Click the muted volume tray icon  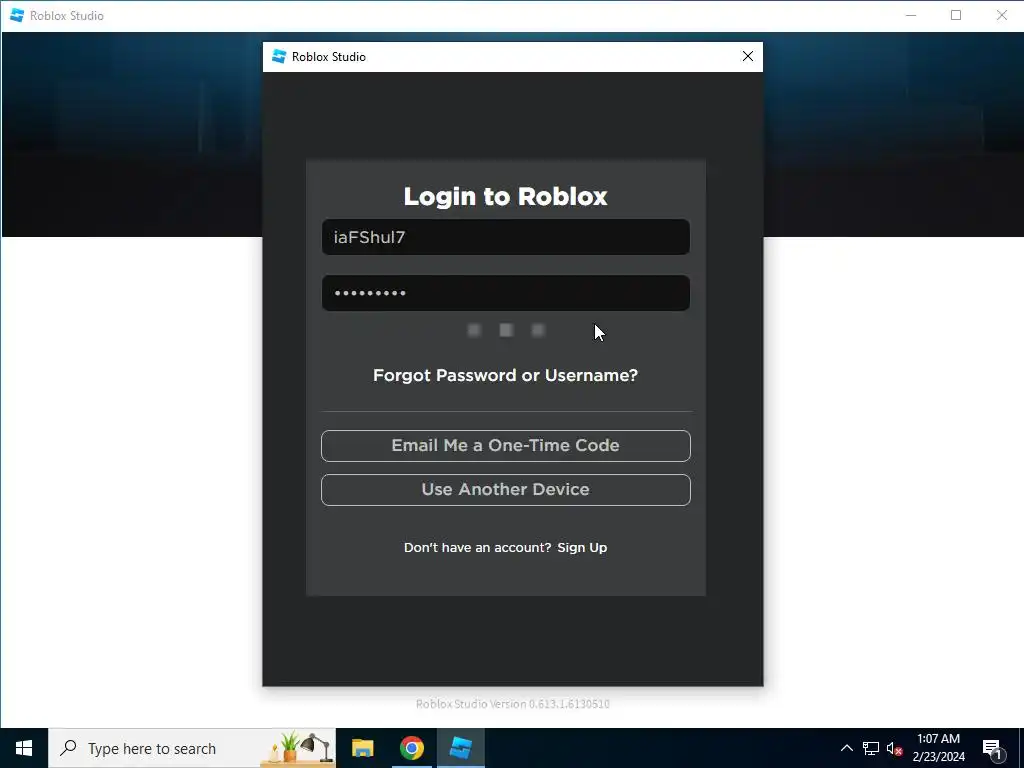tap(894, 748)
